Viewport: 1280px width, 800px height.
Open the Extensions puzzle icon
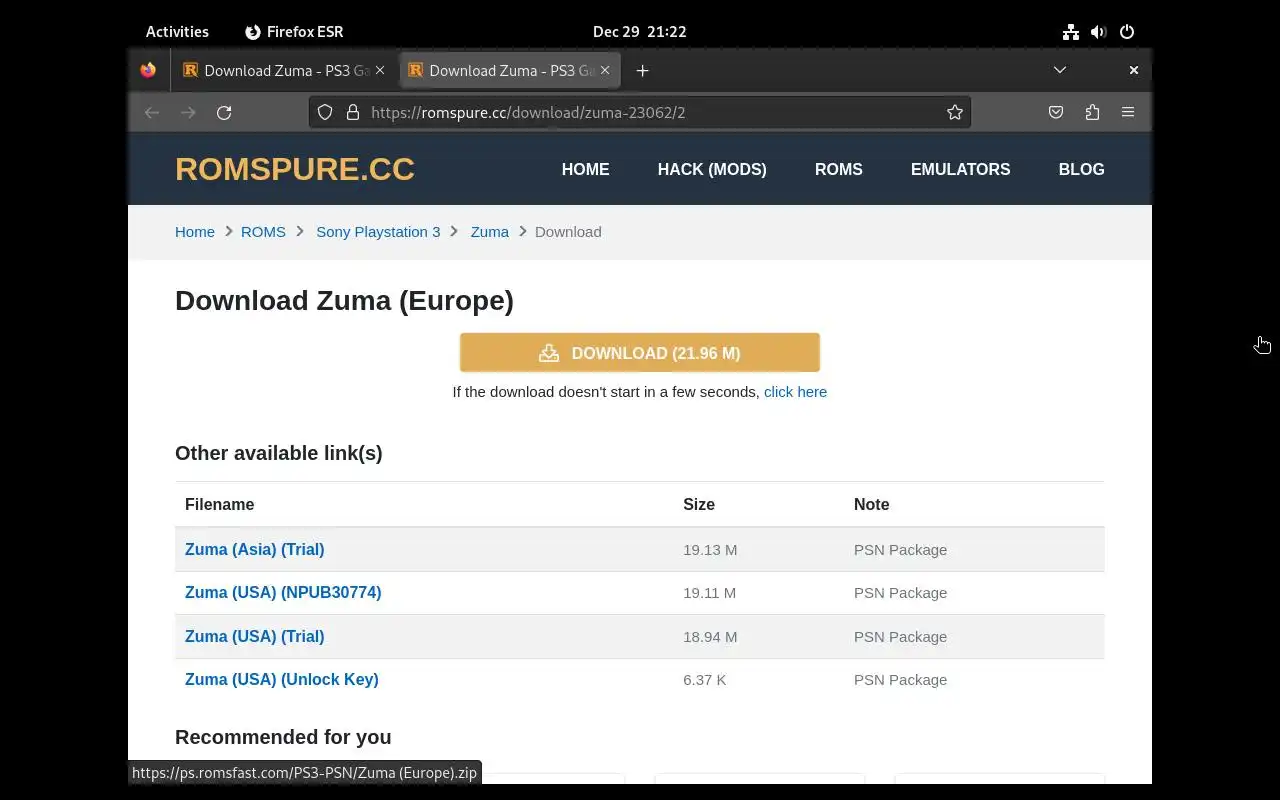pyautogui.click(x=1092, y=112)
